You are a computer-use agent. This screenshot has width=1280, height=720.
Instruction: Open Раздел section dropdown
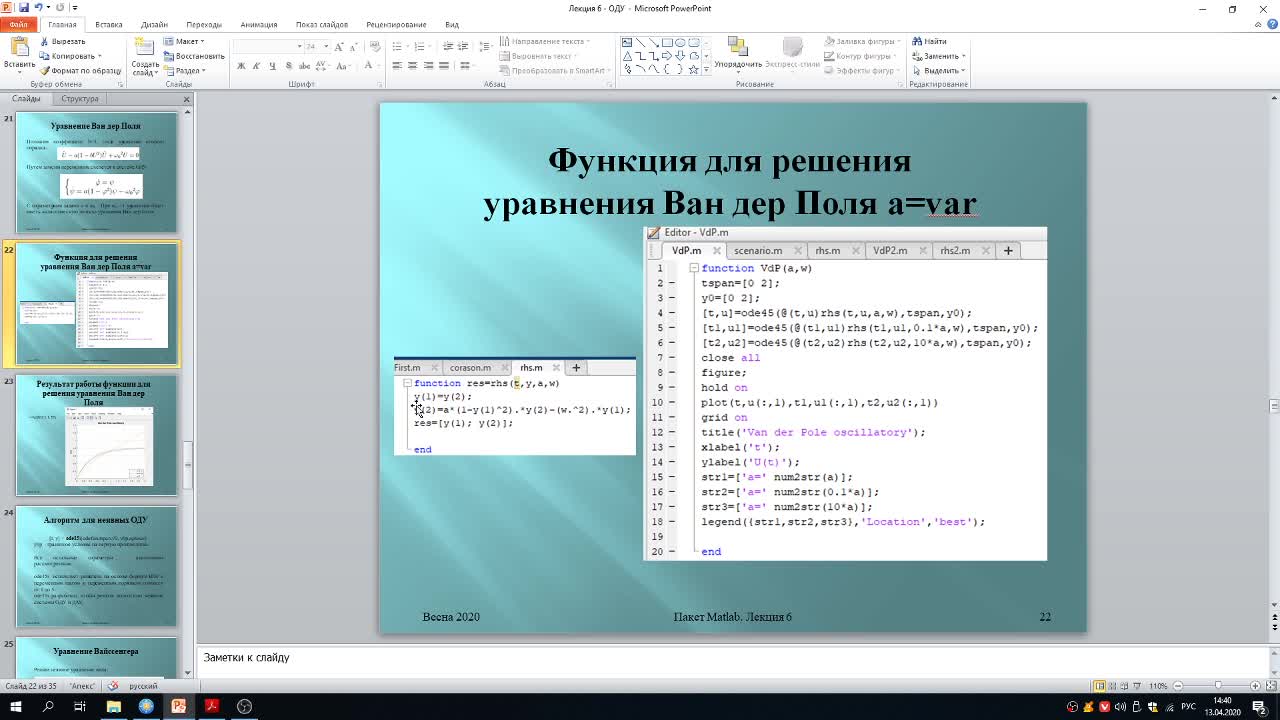185,71
